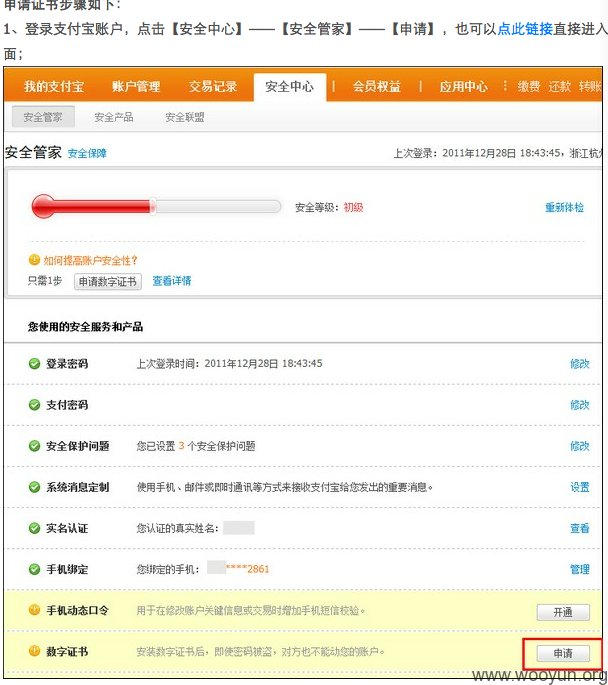Viewport: 608px width, 685px height.
Task: Click the 手机动态口令 row label
Action: (78, 610)
